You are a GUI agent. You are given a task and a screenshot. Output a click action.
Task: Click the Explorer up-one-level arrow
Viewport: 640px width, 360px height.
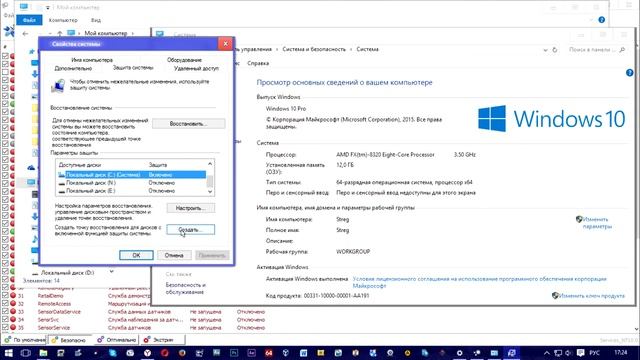point(60,33)
